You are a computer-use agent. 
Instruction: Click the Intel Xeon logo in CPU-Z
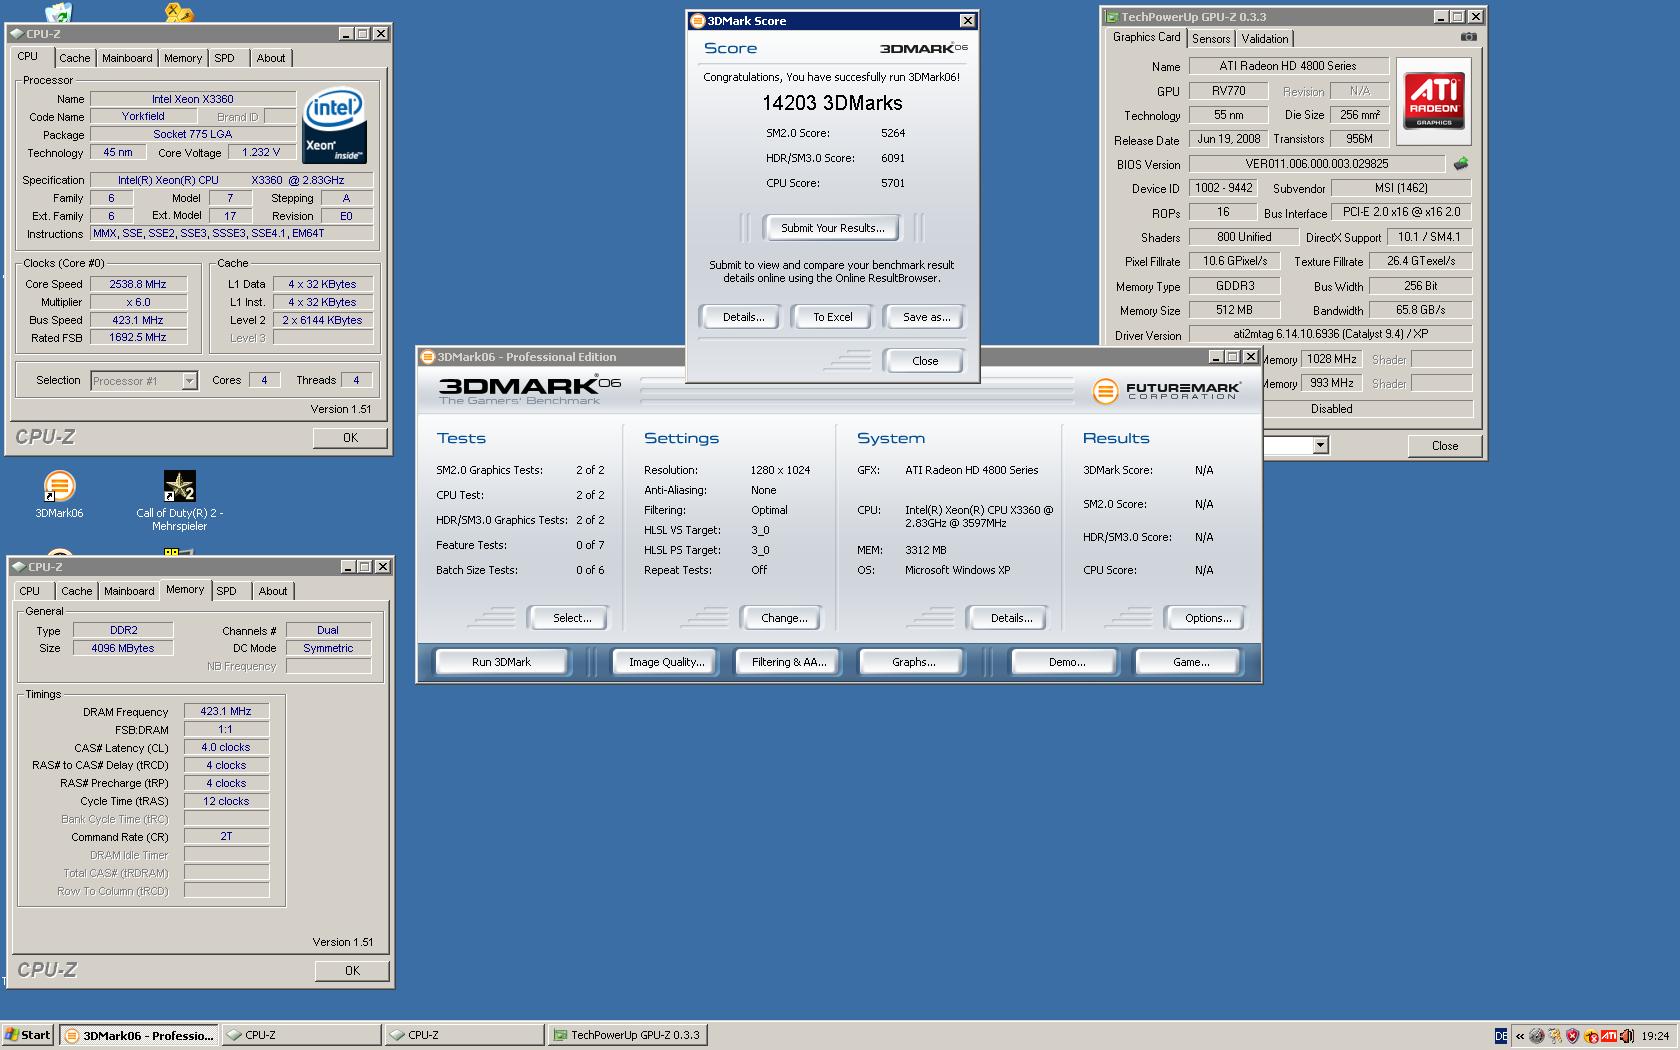pos(334,127)
